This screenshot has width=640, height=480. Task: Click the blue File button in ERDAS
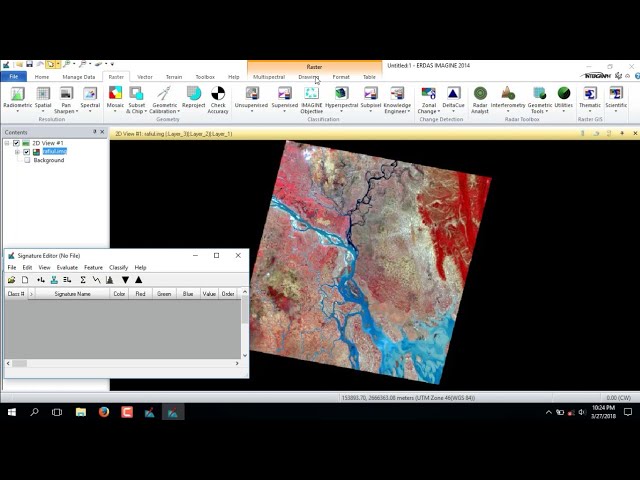point(13,76)
